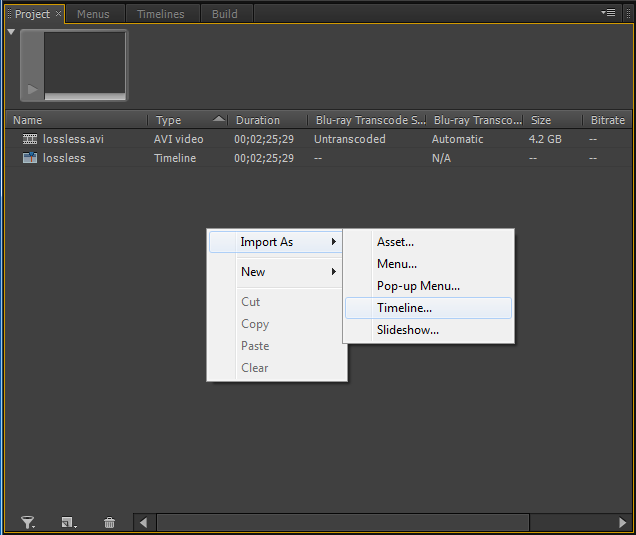Viewport: 636px width, 535px height.
Task: Open the panel options menu icon
Action: tap(608, 13)
